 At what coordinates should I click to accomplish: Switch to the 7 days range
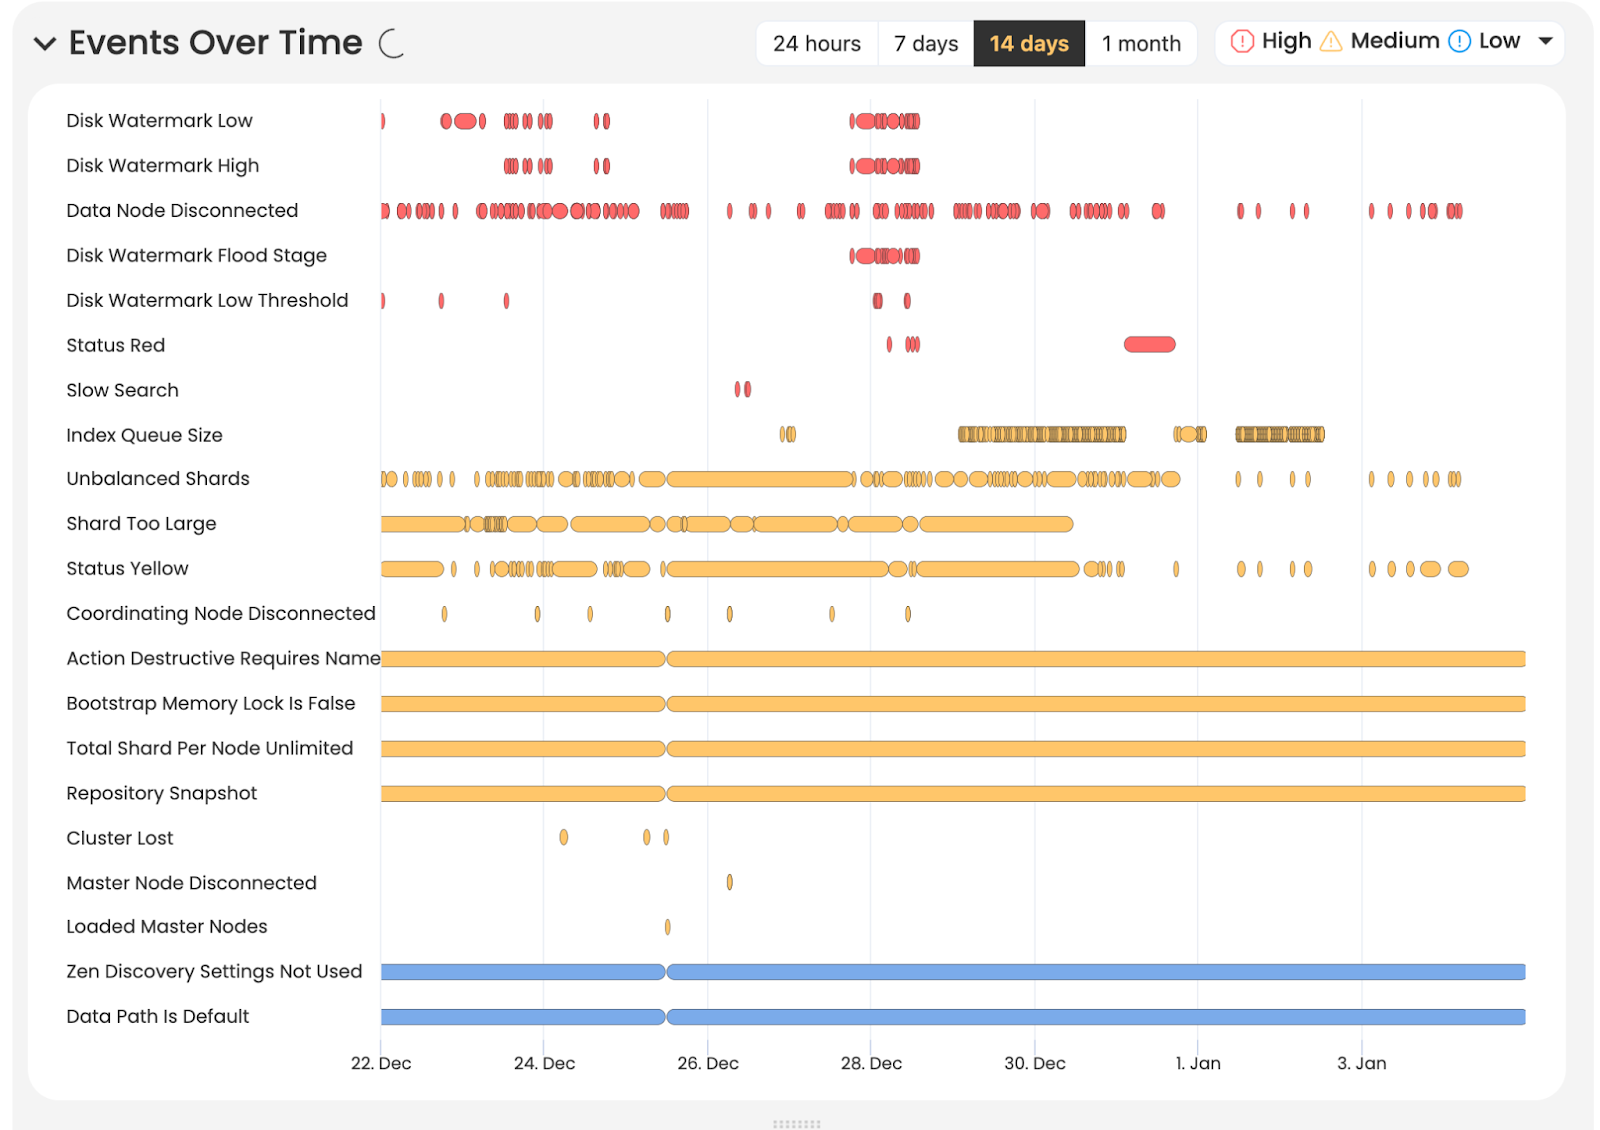[926, 43]
